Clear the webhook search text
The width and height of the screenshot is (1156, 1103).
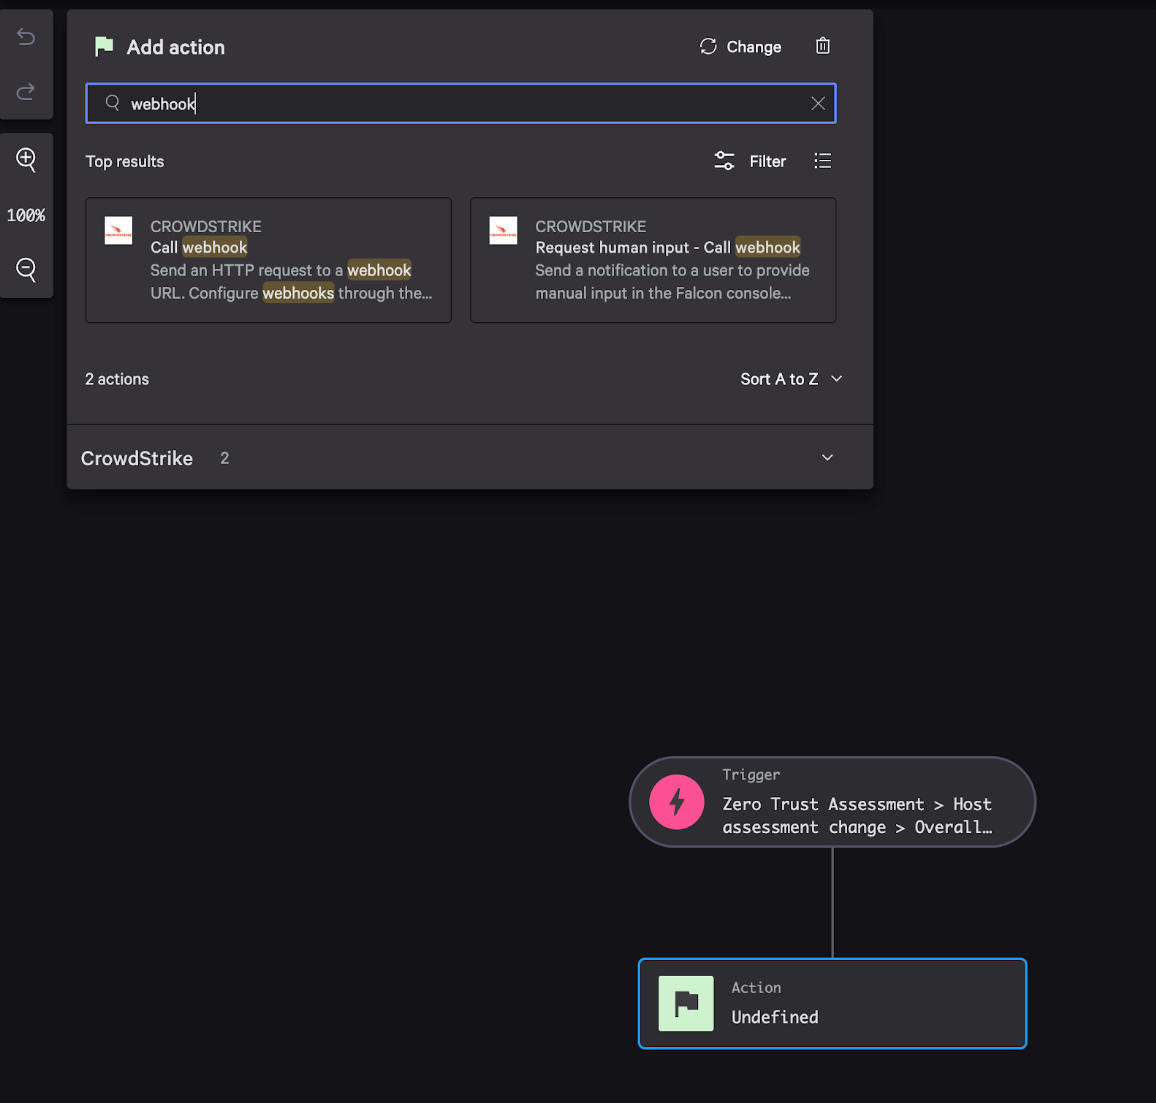pos(817,103)
